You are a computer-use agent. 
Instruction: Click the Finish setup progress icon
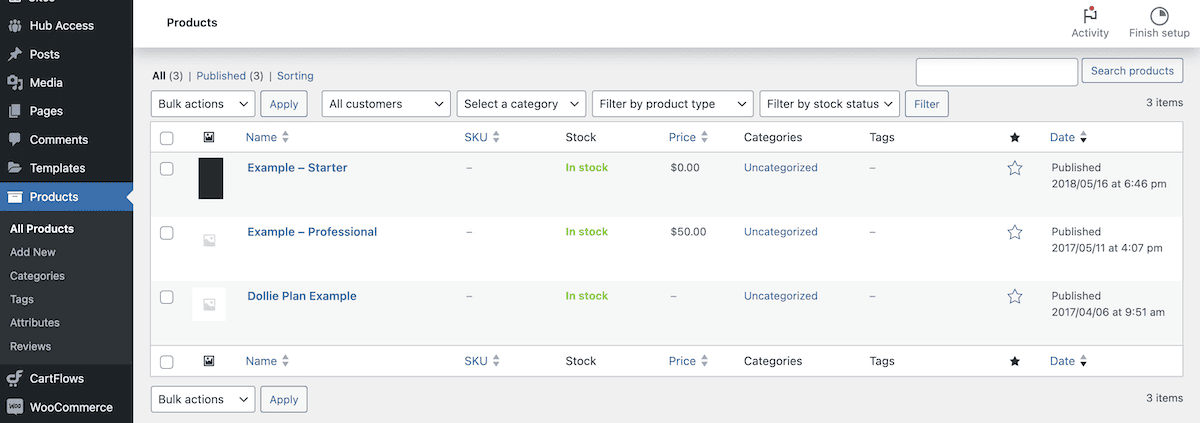[1159, 16]
